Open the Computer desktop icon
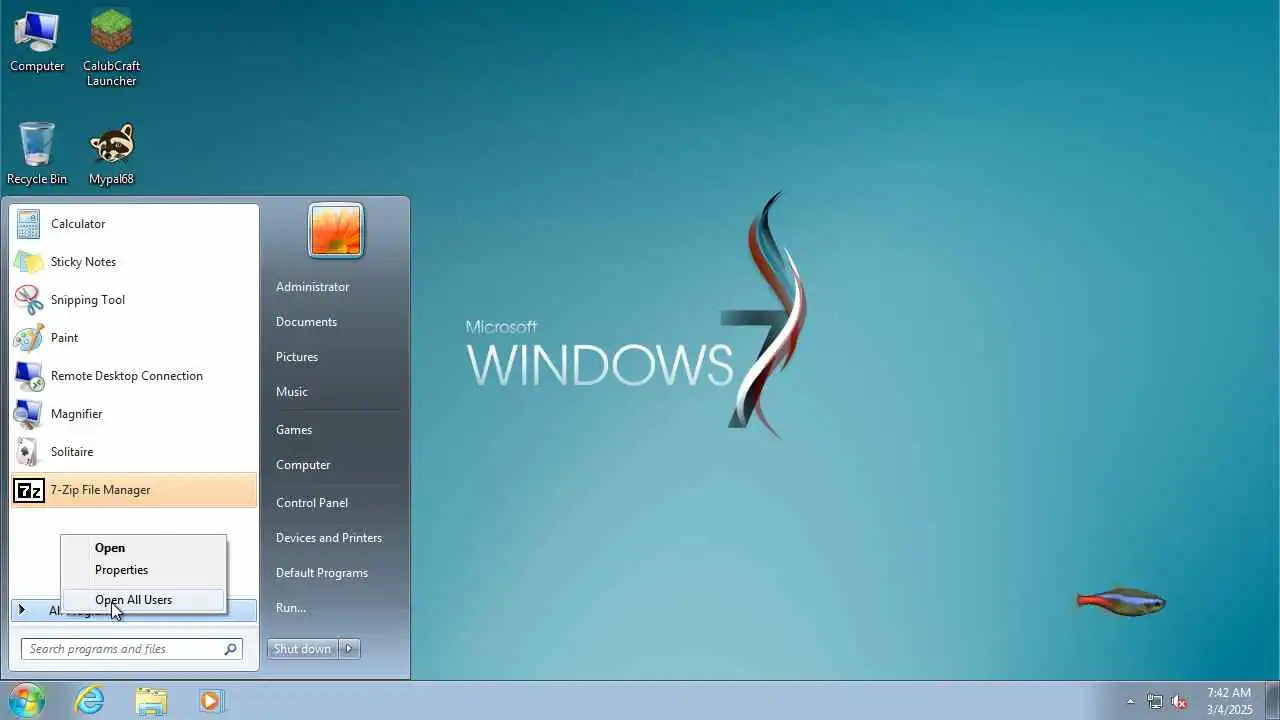This screenshot has height=720, width=1280. (x=37, y=42)
